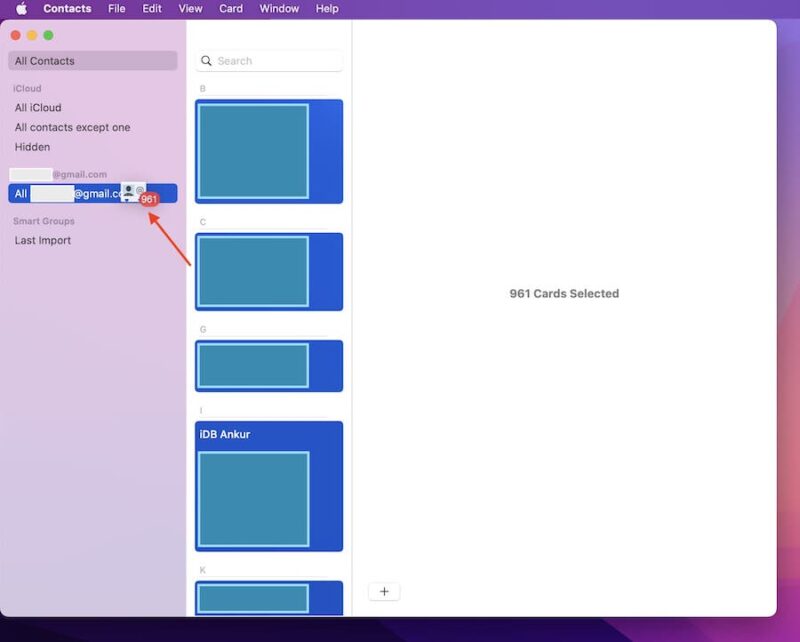Click the "+" button to add a new card
Image resolution: width=800 pixels, height=642 pixels.
[384, 591]
